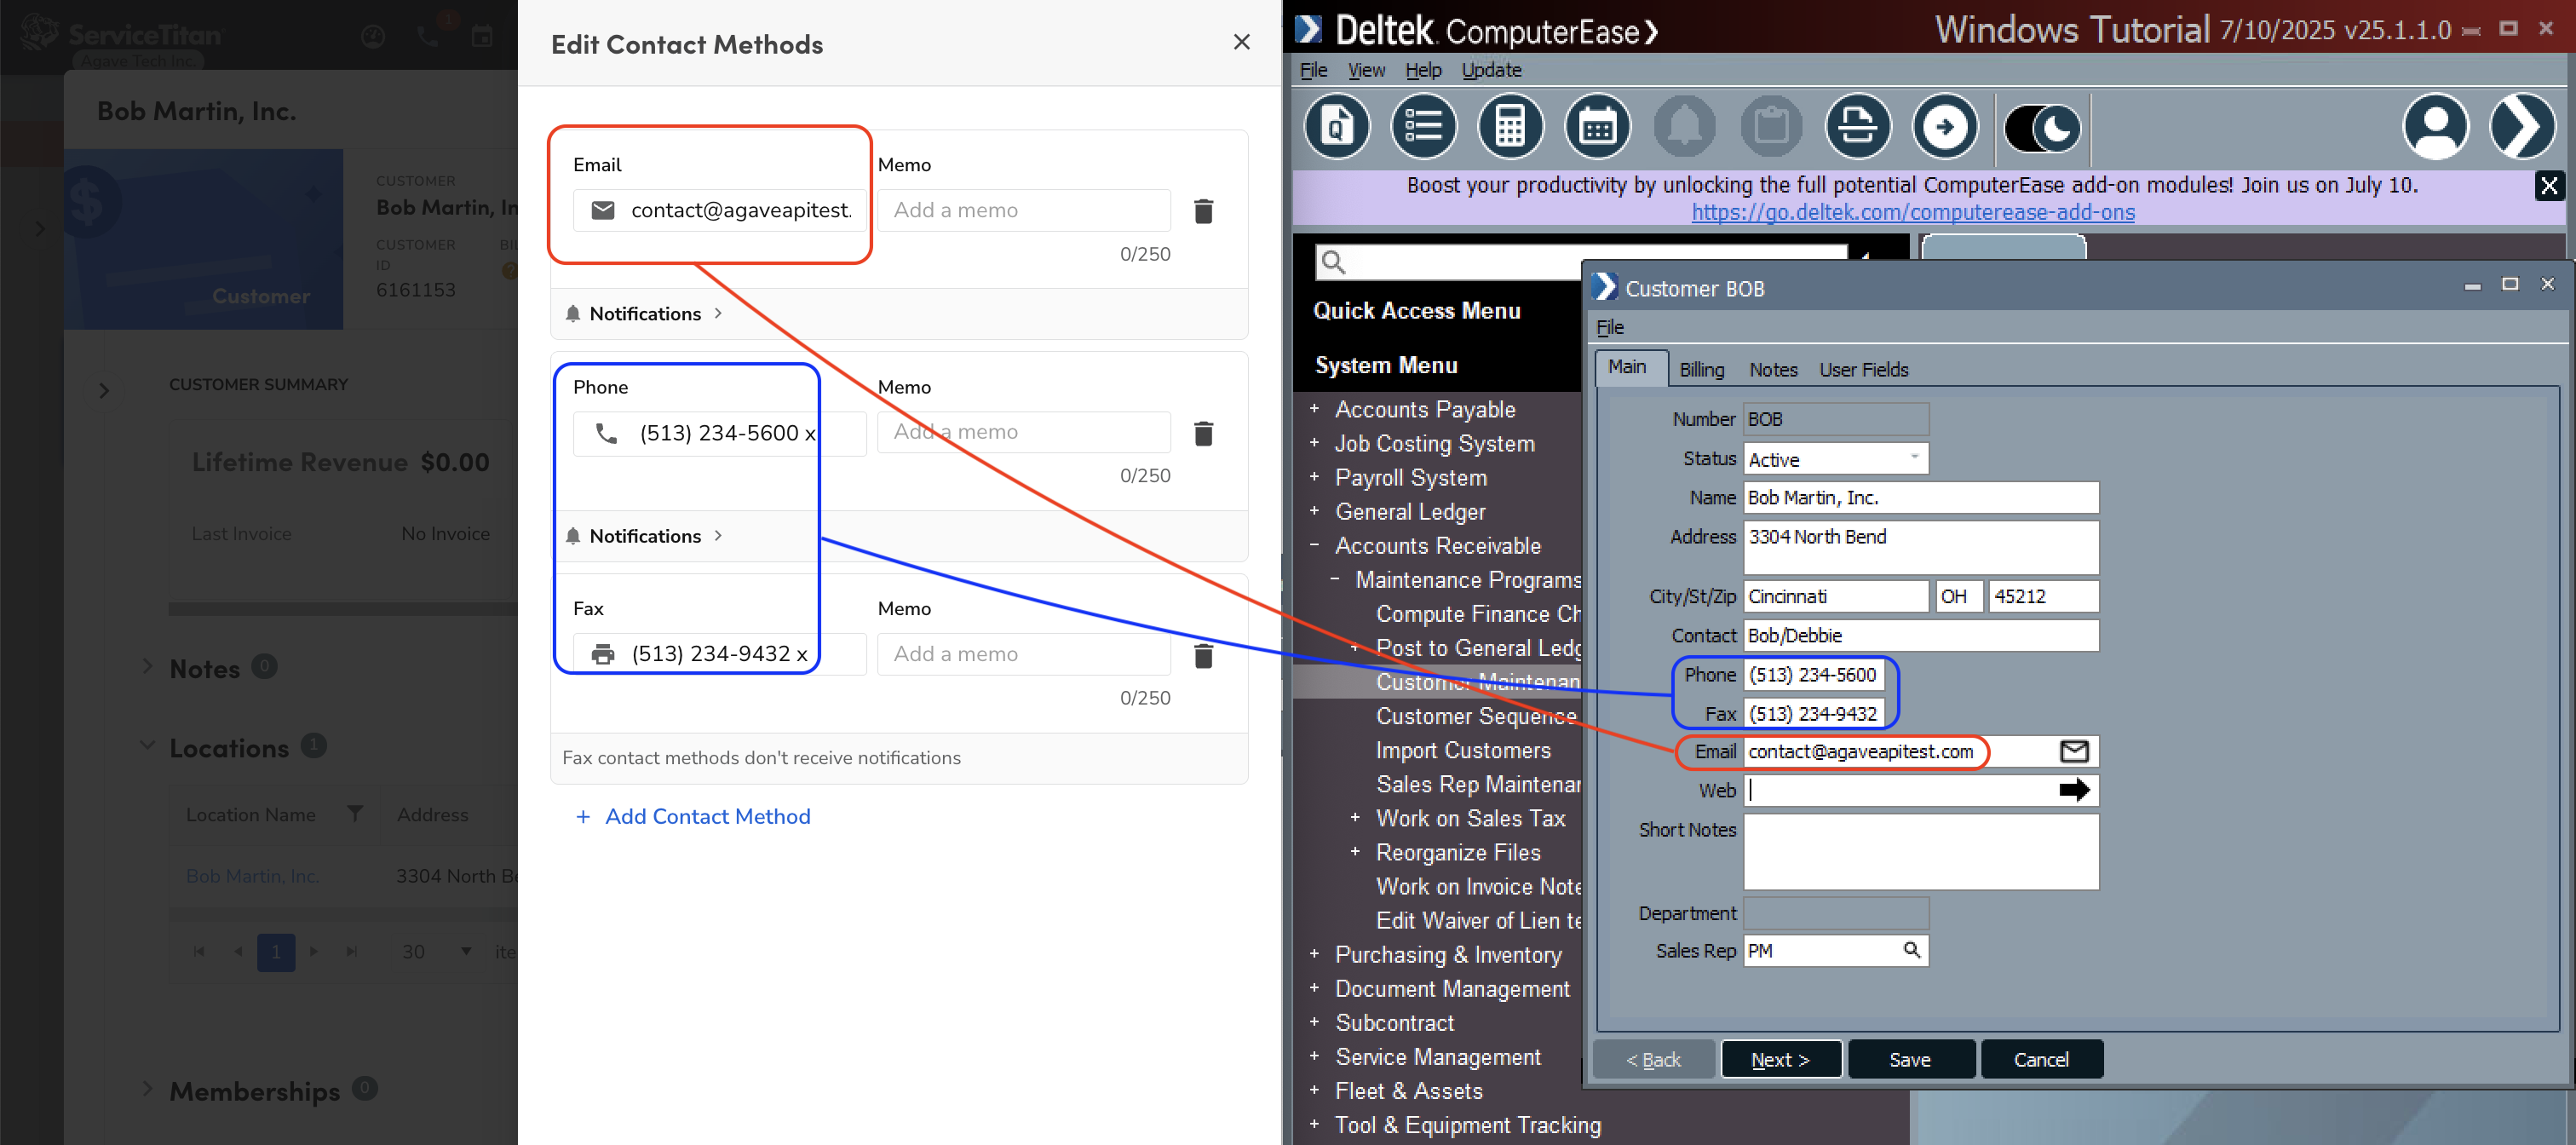Click the < Back button

click(x=1653, y=1060)
